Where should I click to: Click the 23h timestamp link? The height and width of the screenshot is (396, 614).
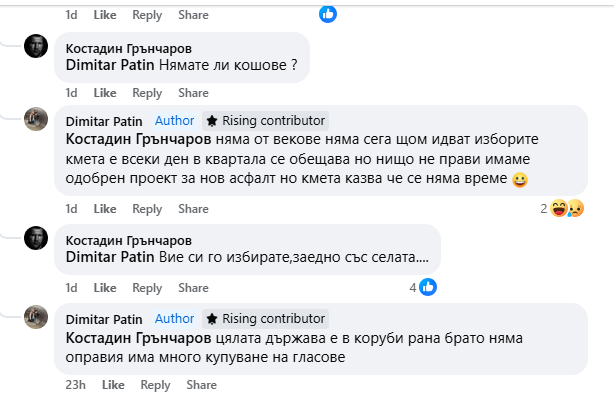coord(76,385)
